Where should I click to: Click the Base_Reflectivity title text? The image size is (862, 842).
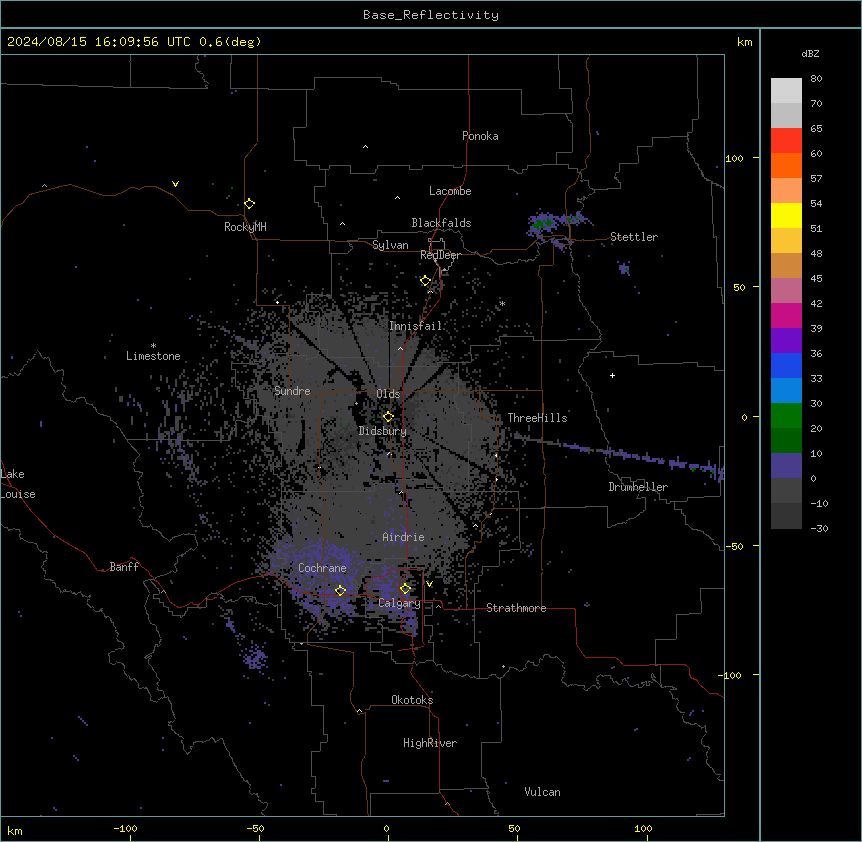(431, 15)
